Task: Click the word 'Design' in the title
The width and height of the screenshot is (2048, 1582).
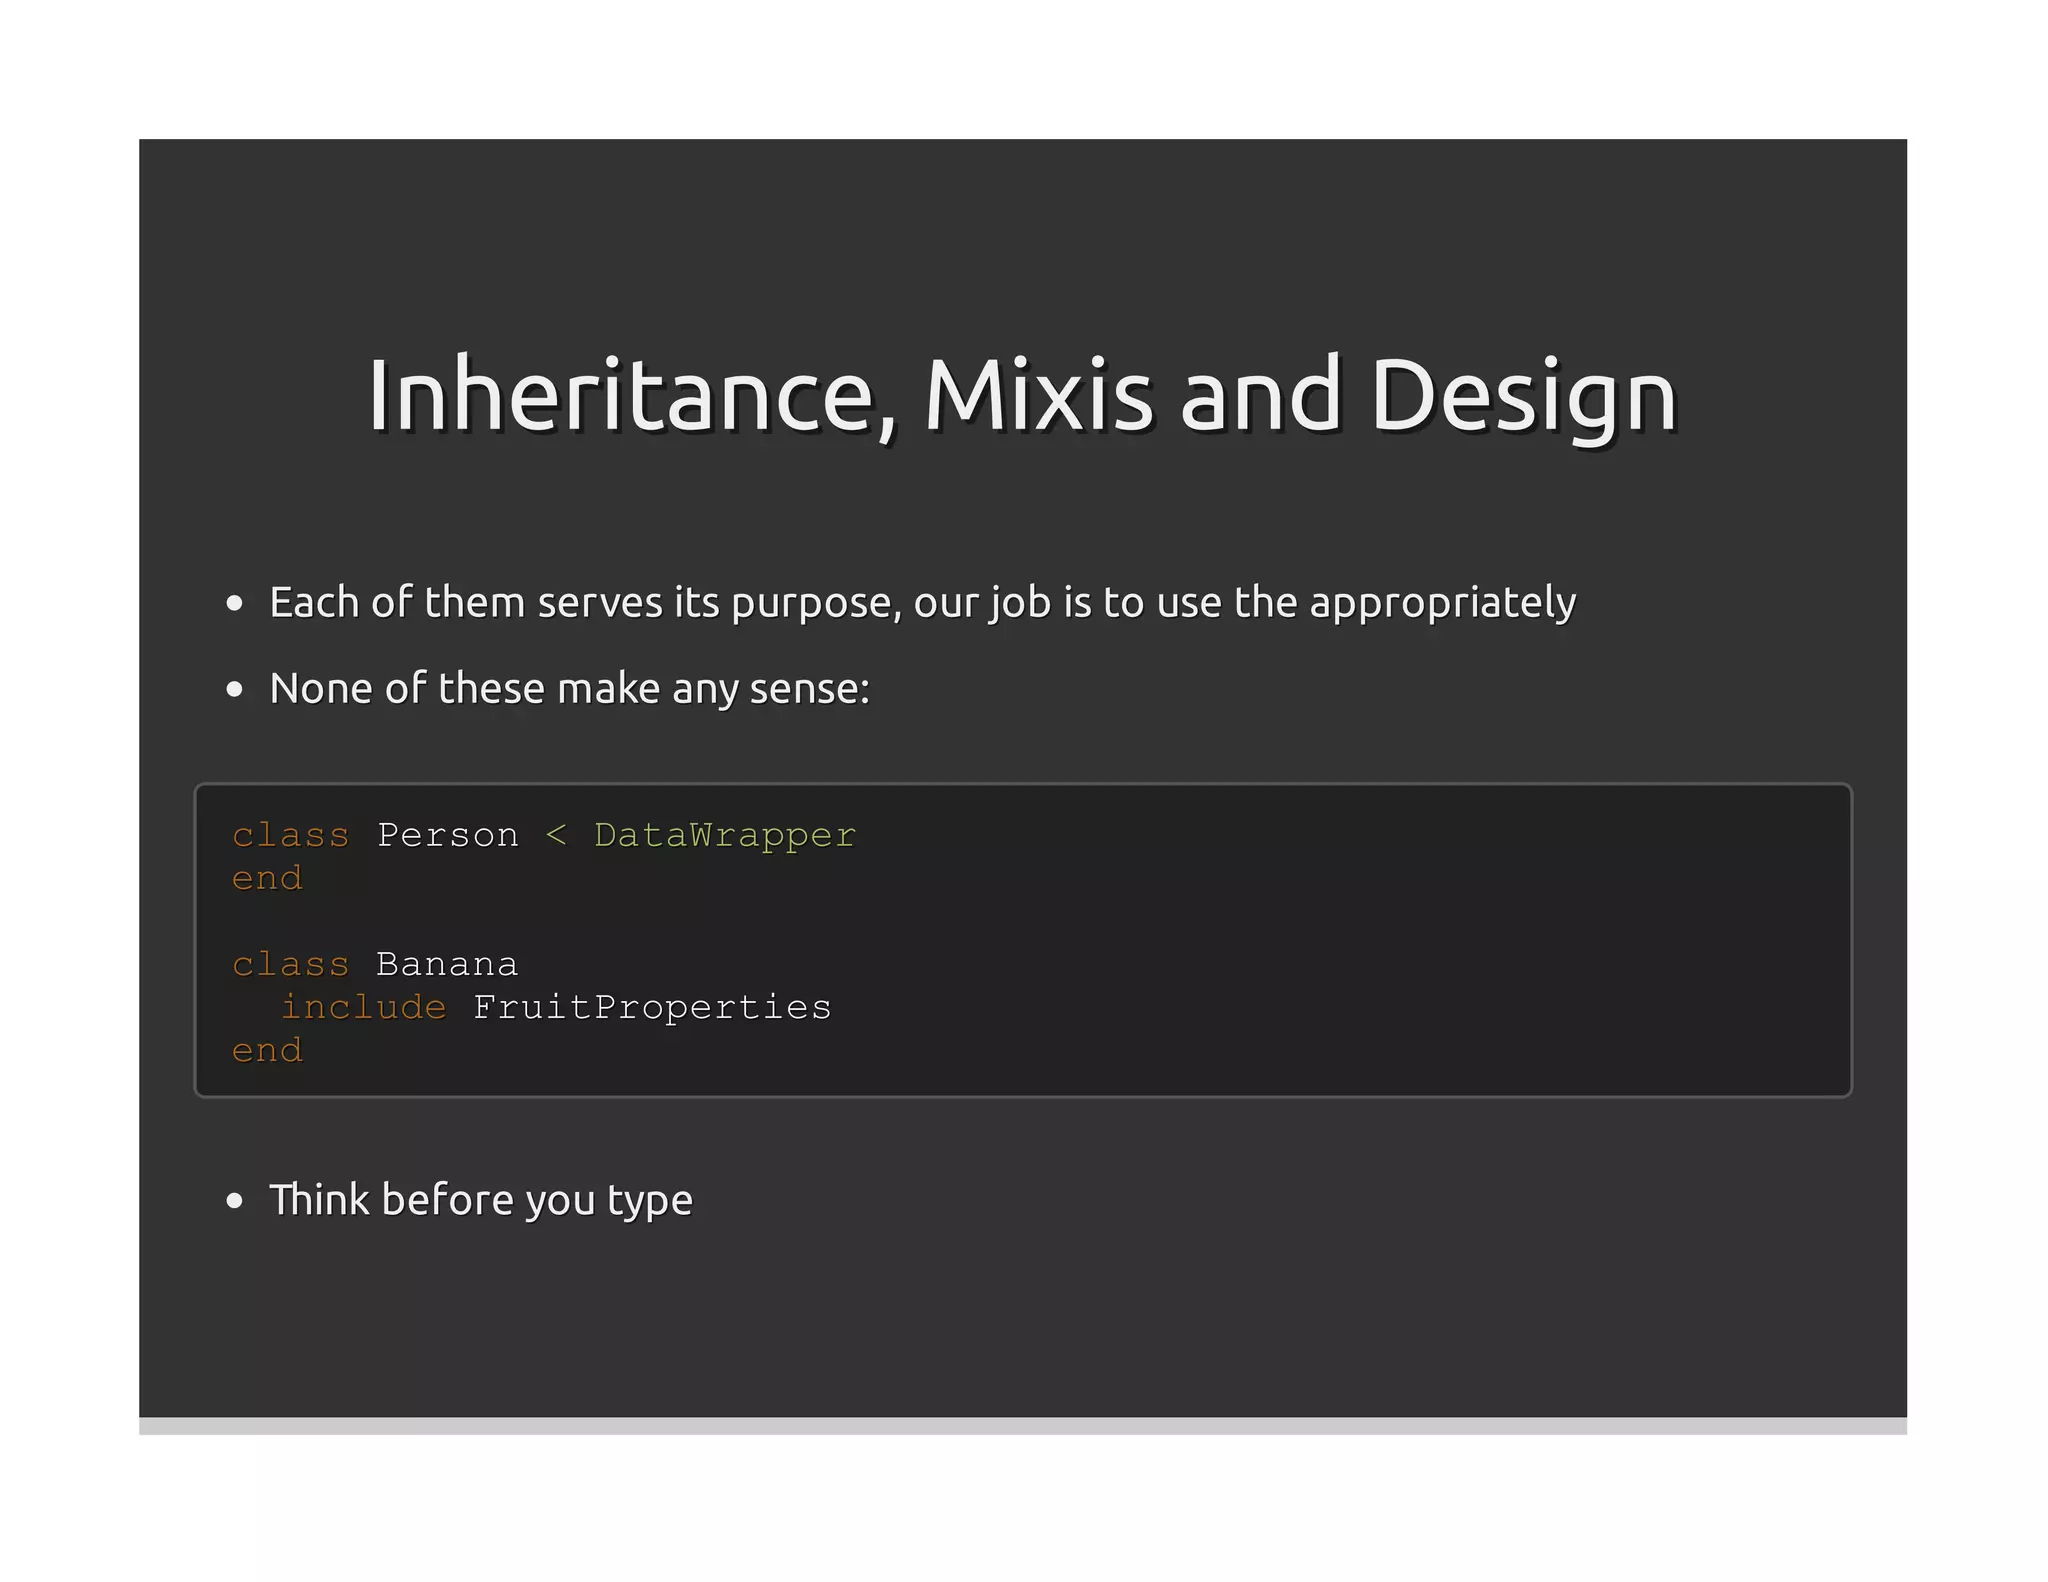Action: [x=1523, y=395]
